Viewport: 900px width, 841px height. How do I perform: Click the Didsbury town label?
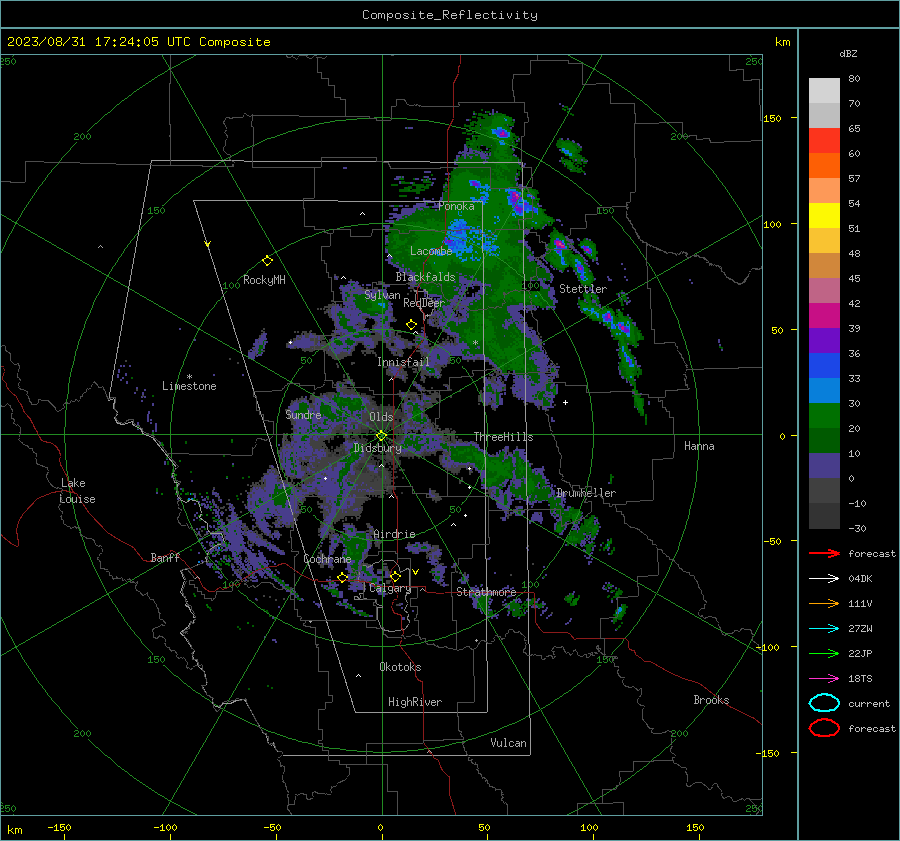point(377,448)
